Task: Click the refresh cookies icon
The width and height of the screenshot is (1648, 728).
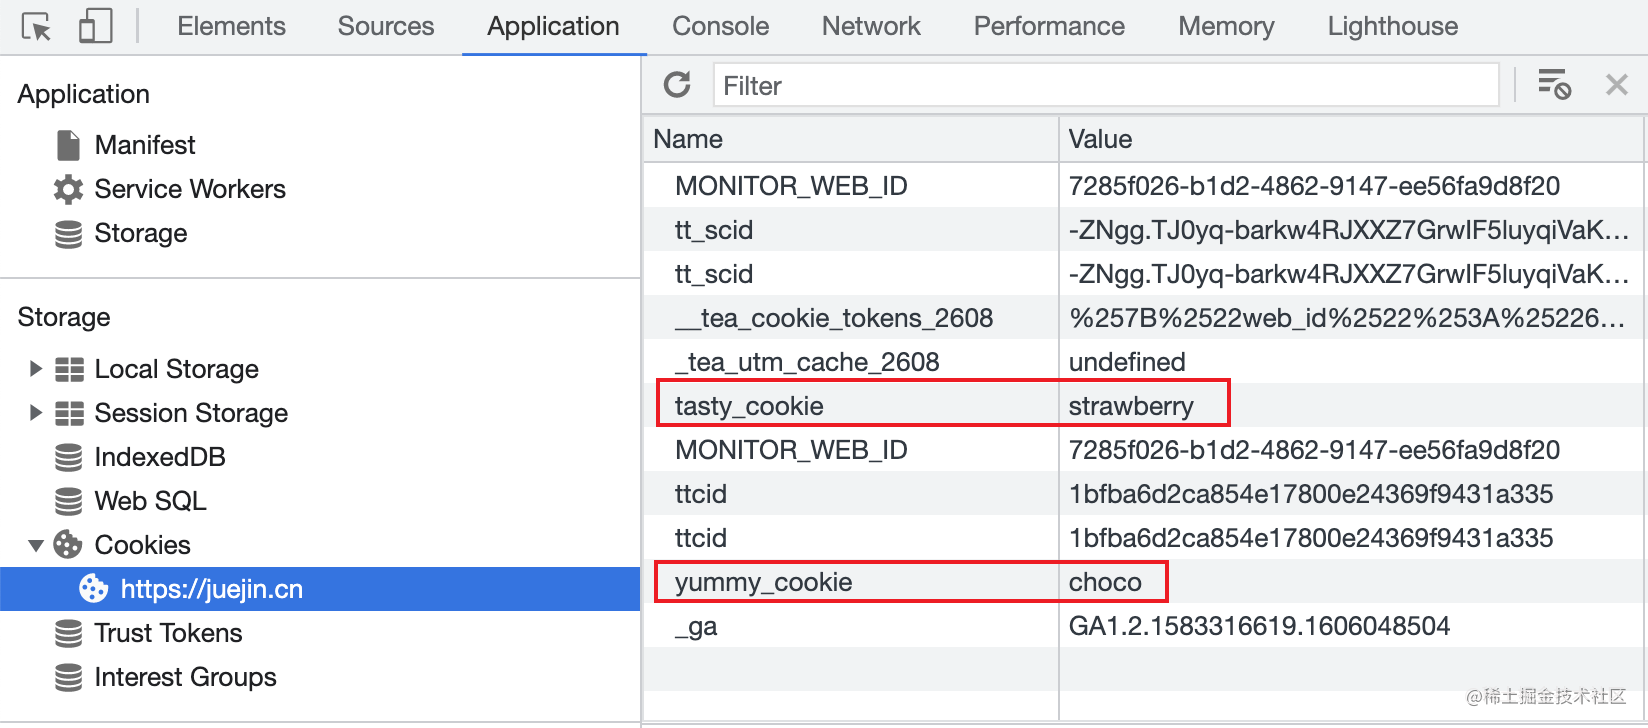Action: pos(677,85)
